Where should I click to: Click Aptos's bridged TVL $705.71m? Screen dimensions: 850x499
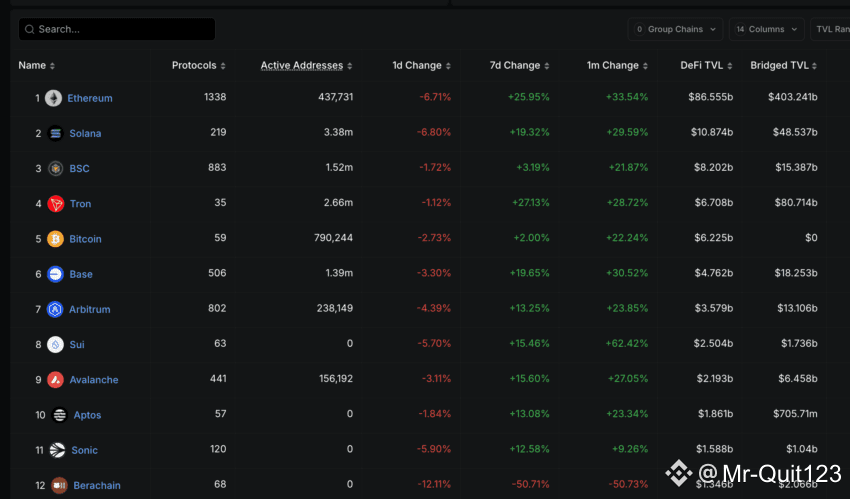(795, 414)
